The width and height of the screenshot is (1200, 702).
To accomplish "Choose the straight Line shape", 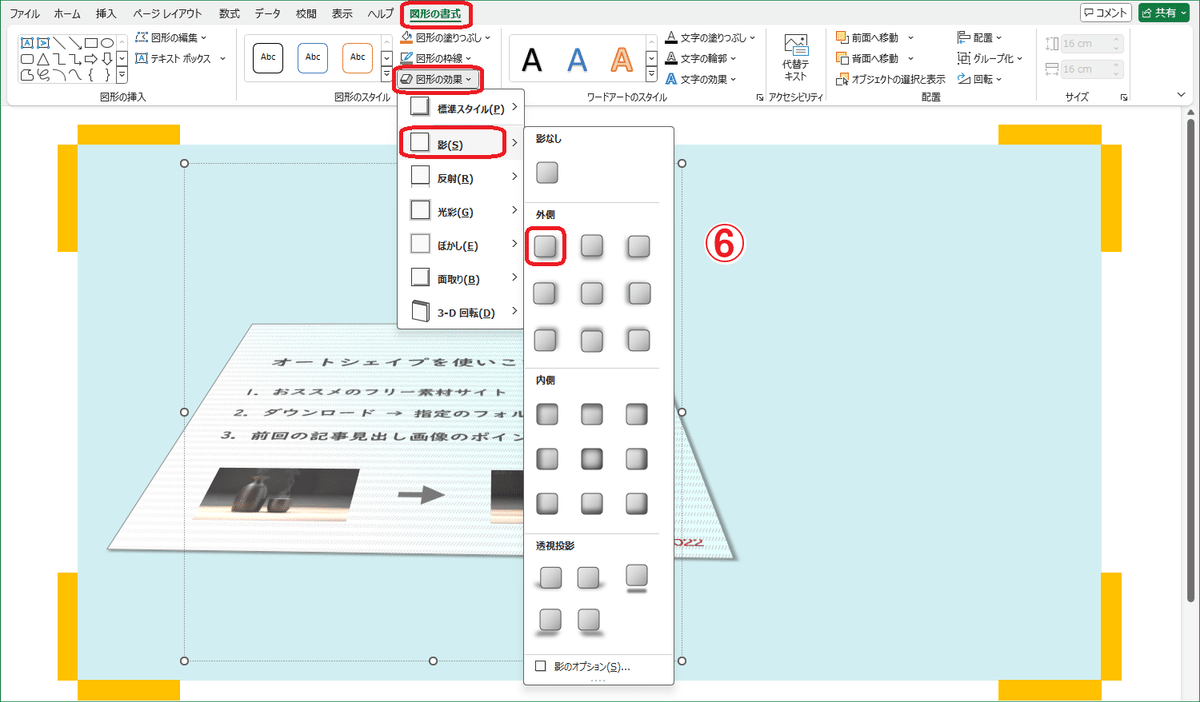I will (59, 43).
